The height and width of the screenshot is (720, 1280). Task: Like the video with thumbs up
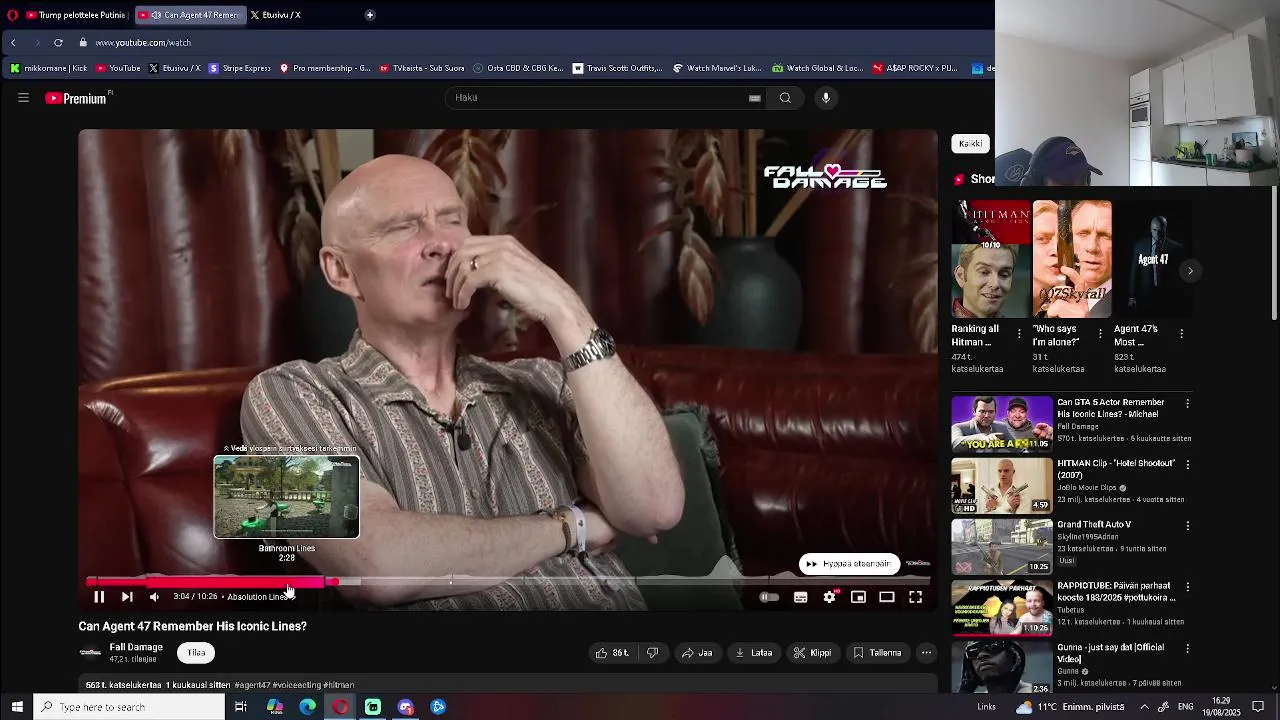pos(612,653)
